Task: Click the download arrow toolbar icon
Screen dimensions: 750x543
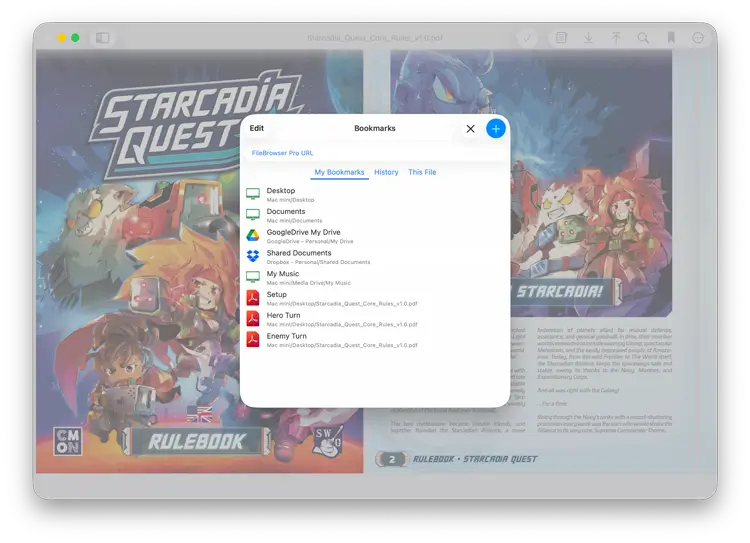Action: pyautogui.click(x=589, y=38)
